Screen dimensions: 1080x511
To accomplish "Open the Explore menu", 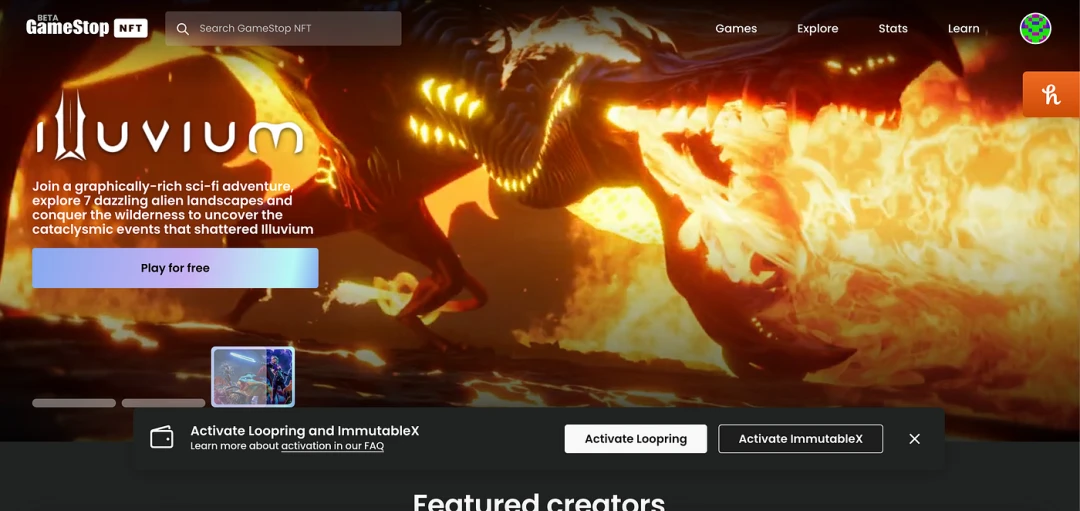I will (x=817, y=29).
